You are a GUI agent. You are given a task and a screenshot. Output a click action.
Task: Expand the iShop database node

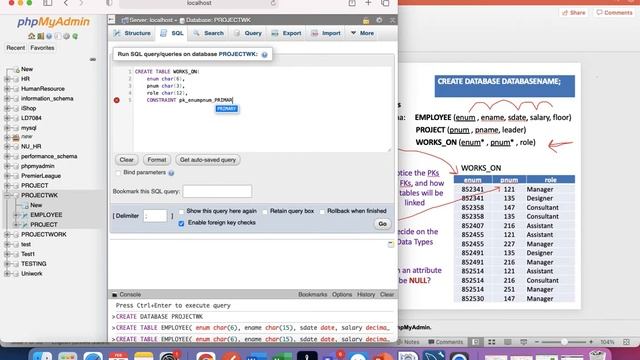point(7,108)
